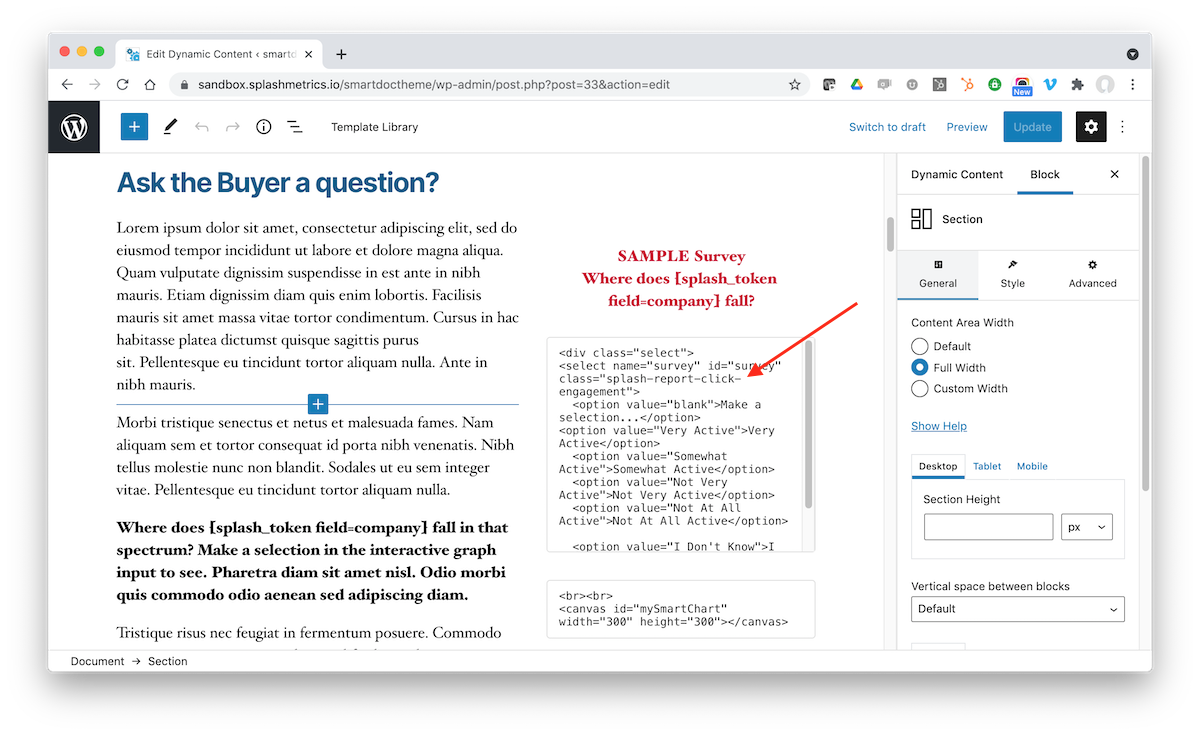Click the Section Height input field
Image resolution: width=1200 pixels, height=735 pixels.
coord(988,527)
